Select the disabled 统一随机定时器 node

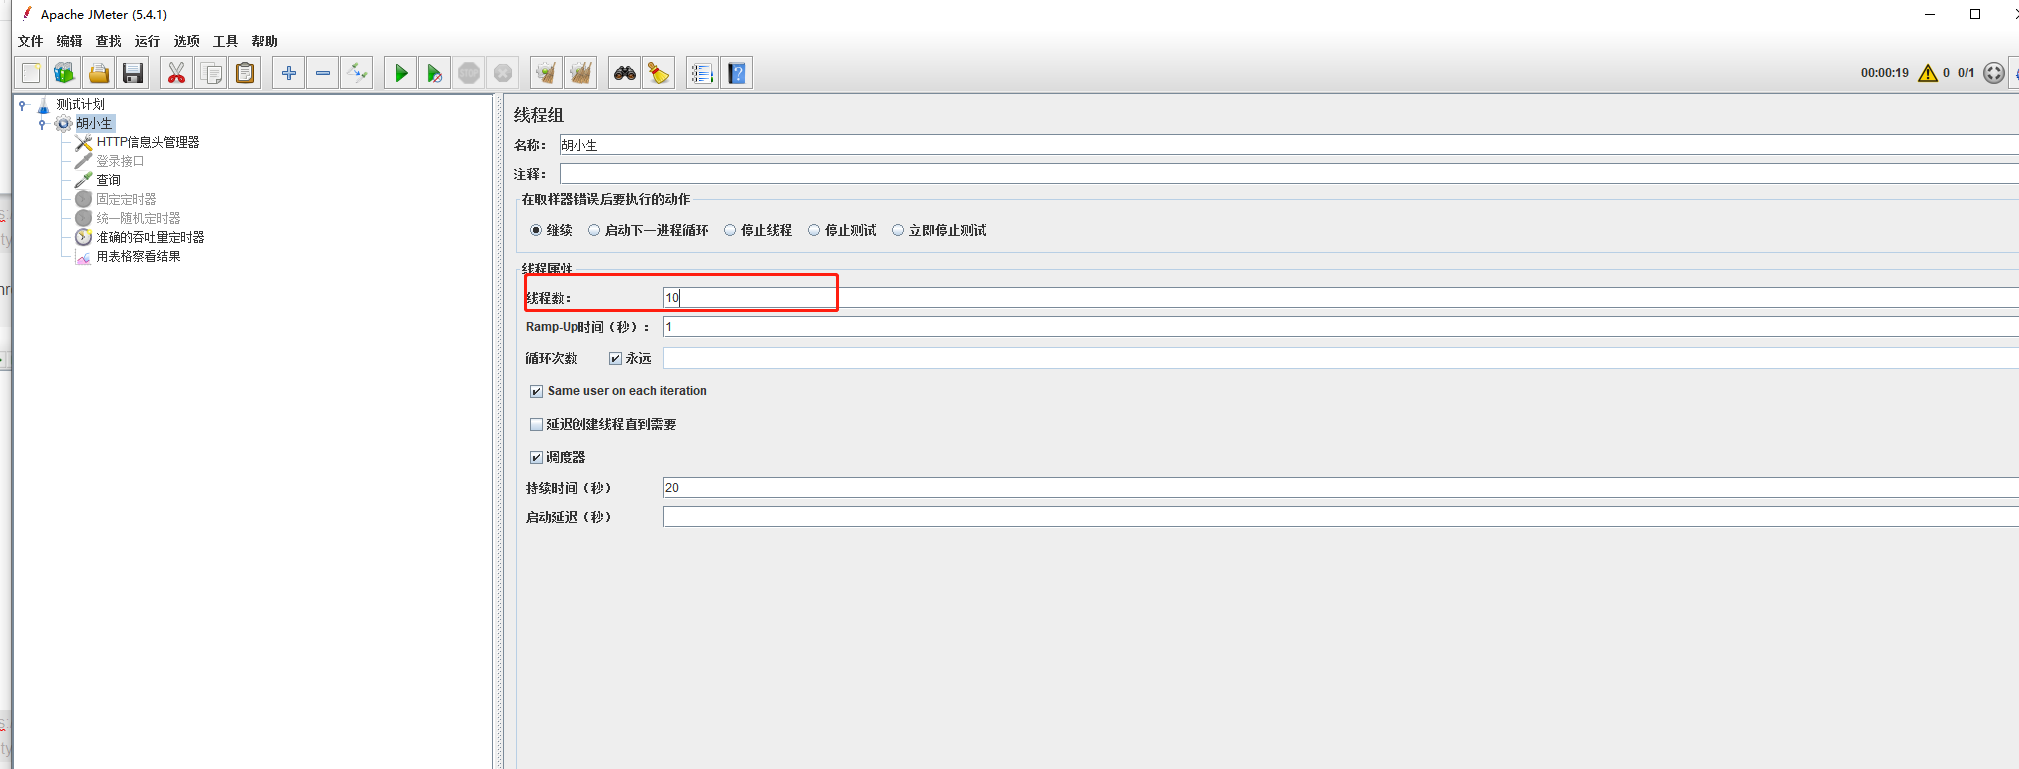(138, 218)
